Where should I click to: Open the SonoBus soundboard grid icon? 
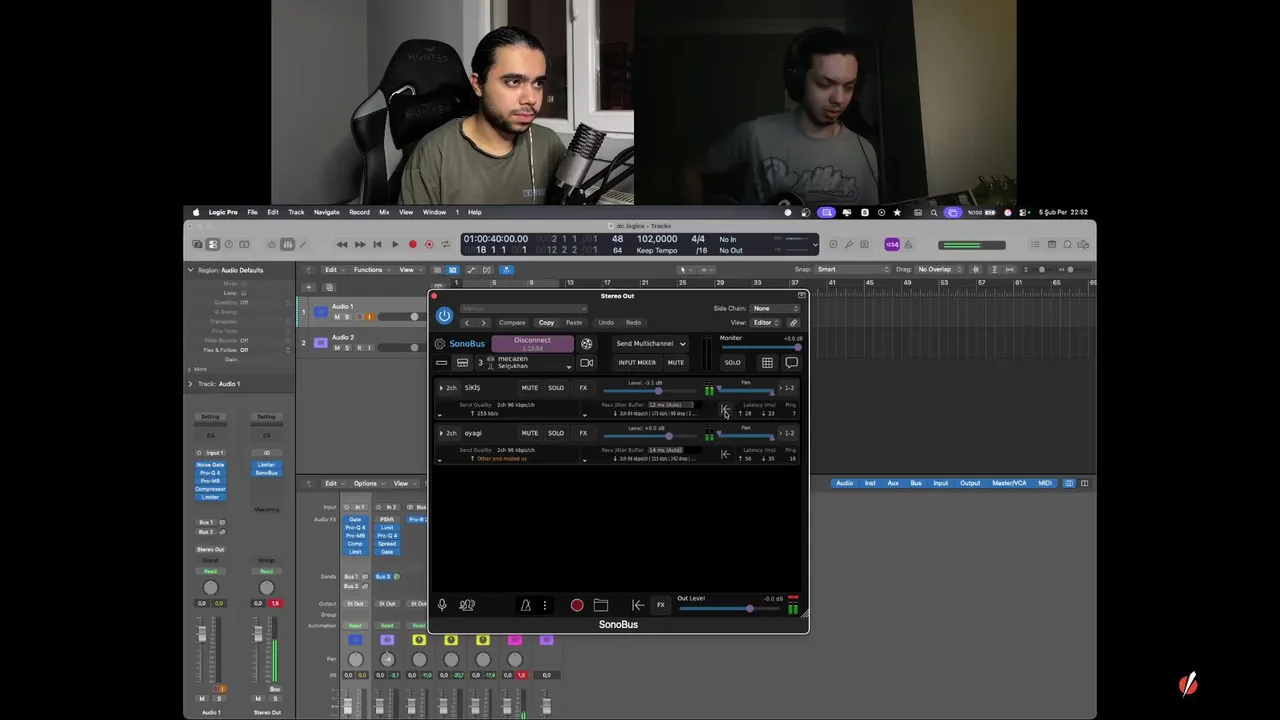click(x=767, y=363)
